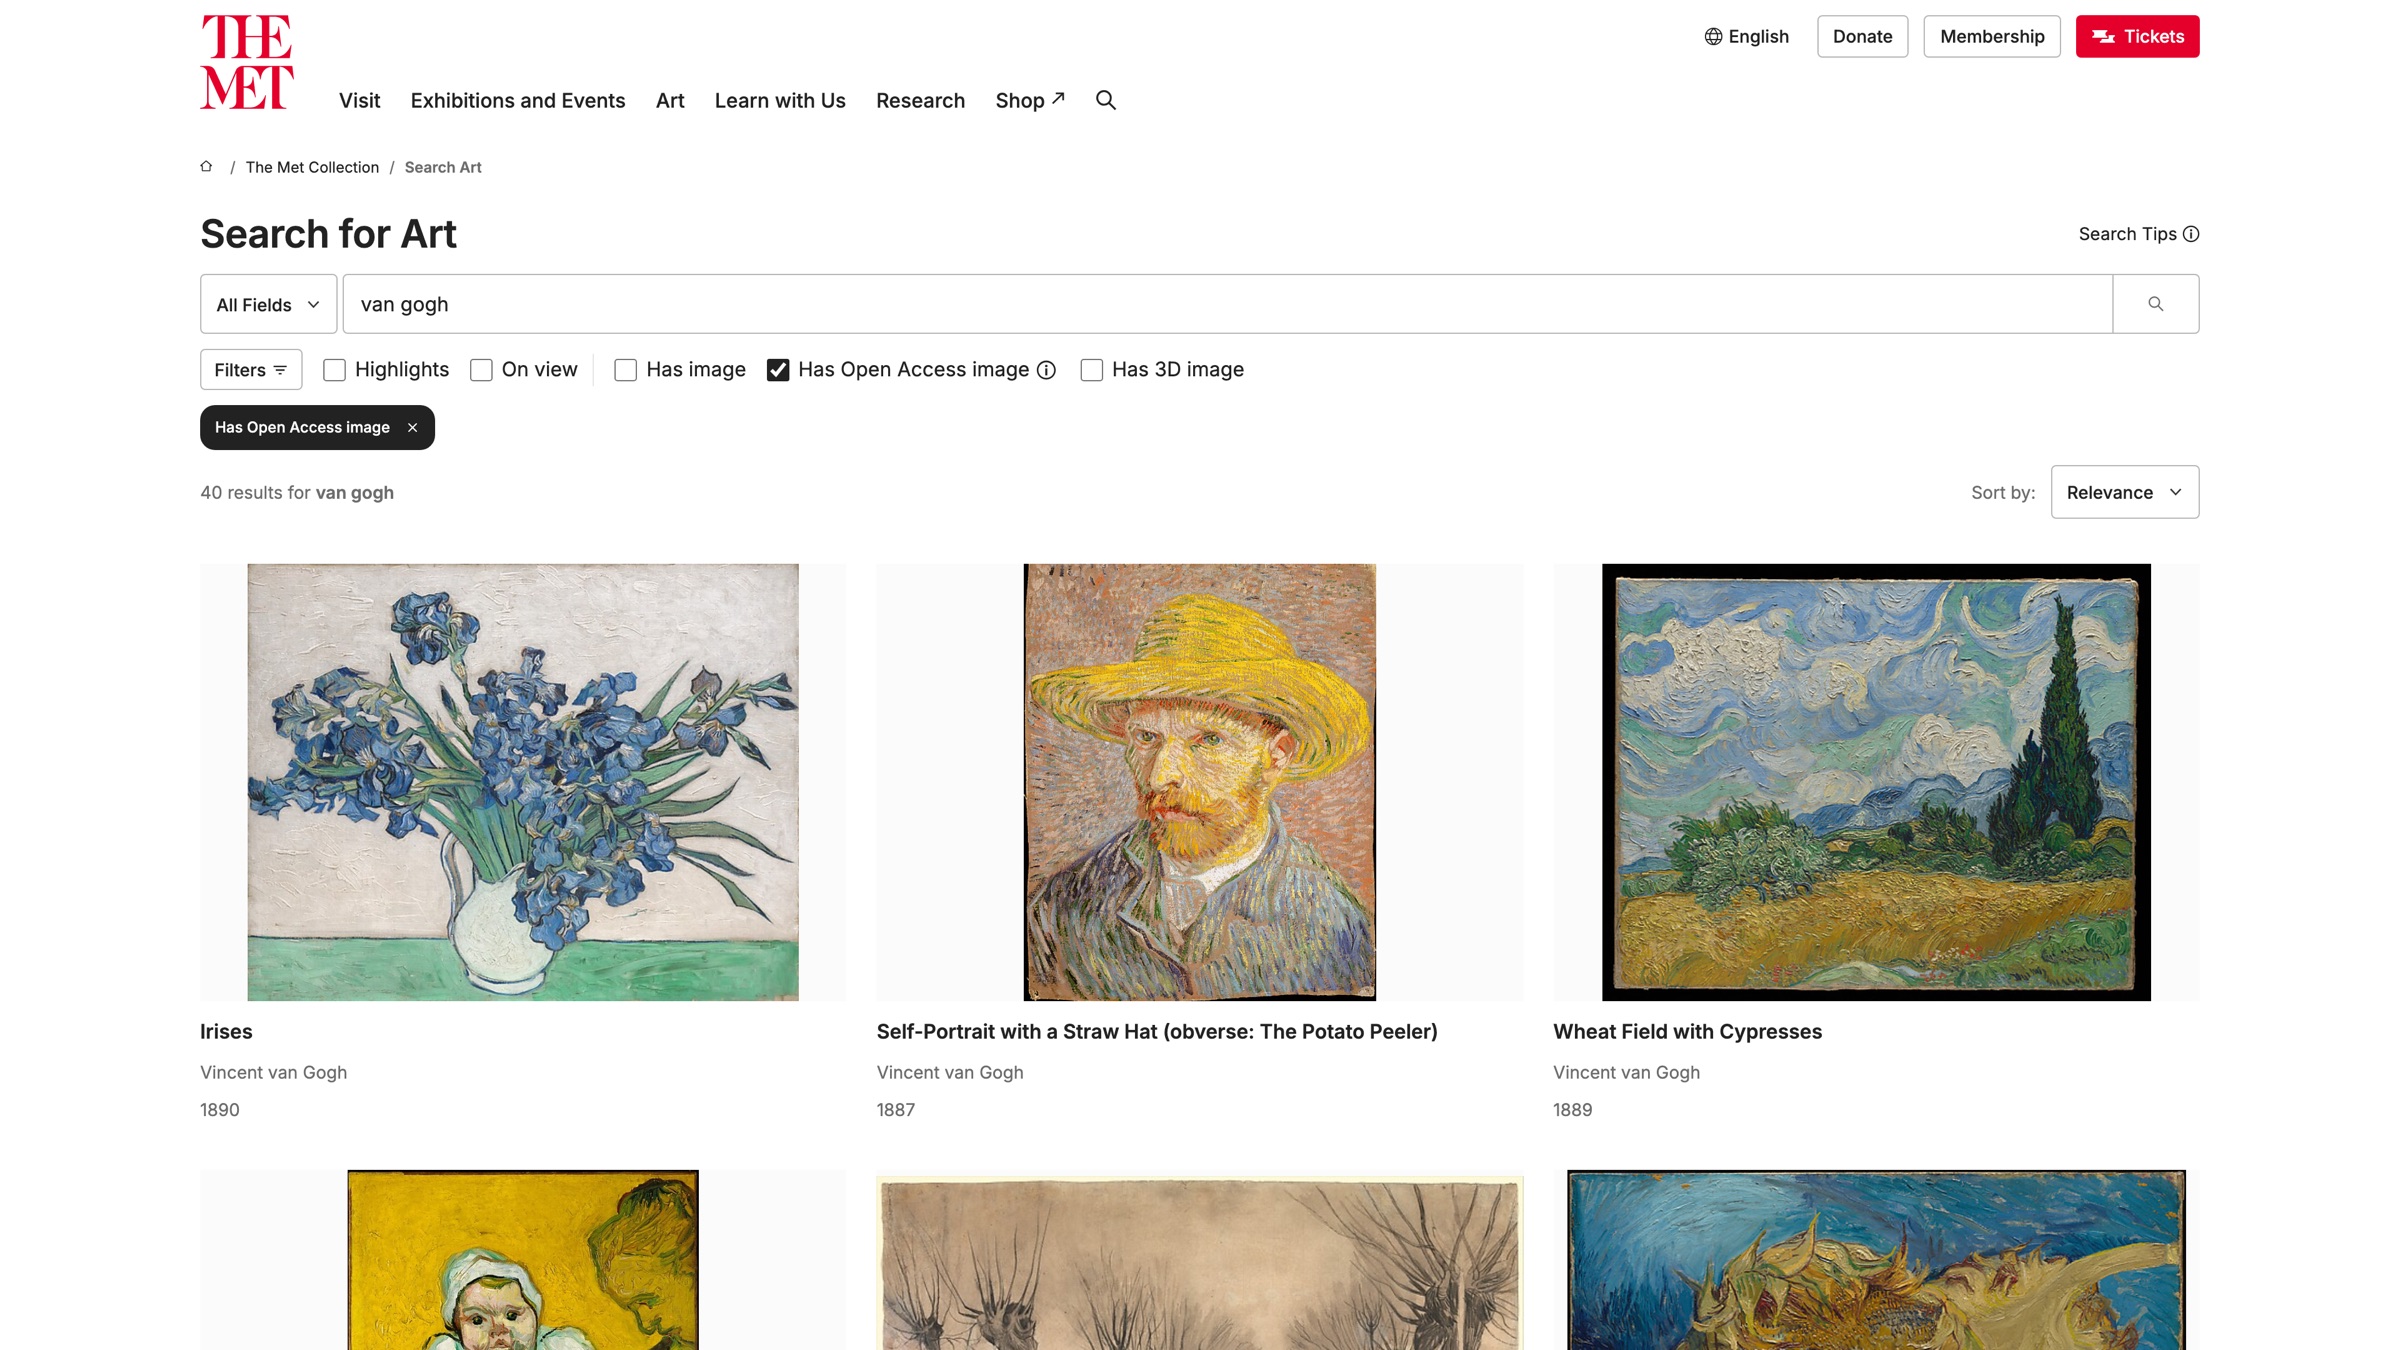Screen dimensions: 2400x1350
Task: Open the Irises artwork title
Action: [x=226, y=1032]
